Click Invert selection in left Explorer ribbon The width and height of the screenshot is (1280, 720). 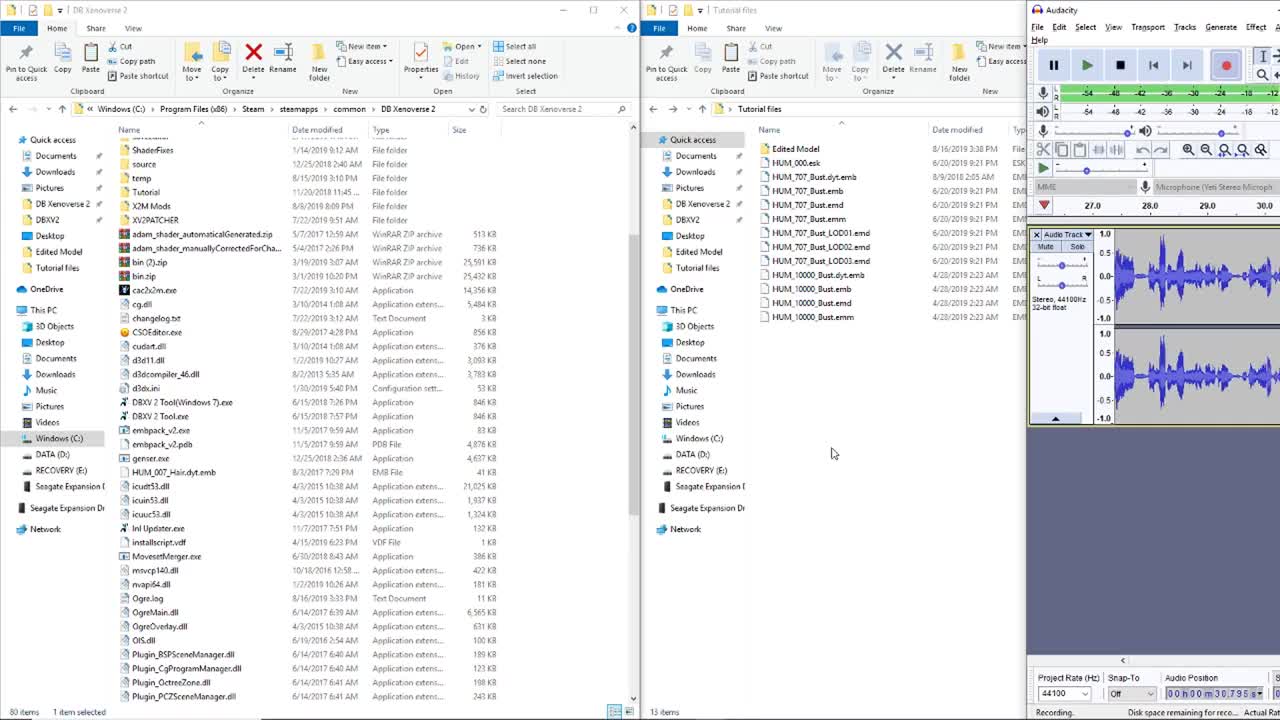coord(525,76)
